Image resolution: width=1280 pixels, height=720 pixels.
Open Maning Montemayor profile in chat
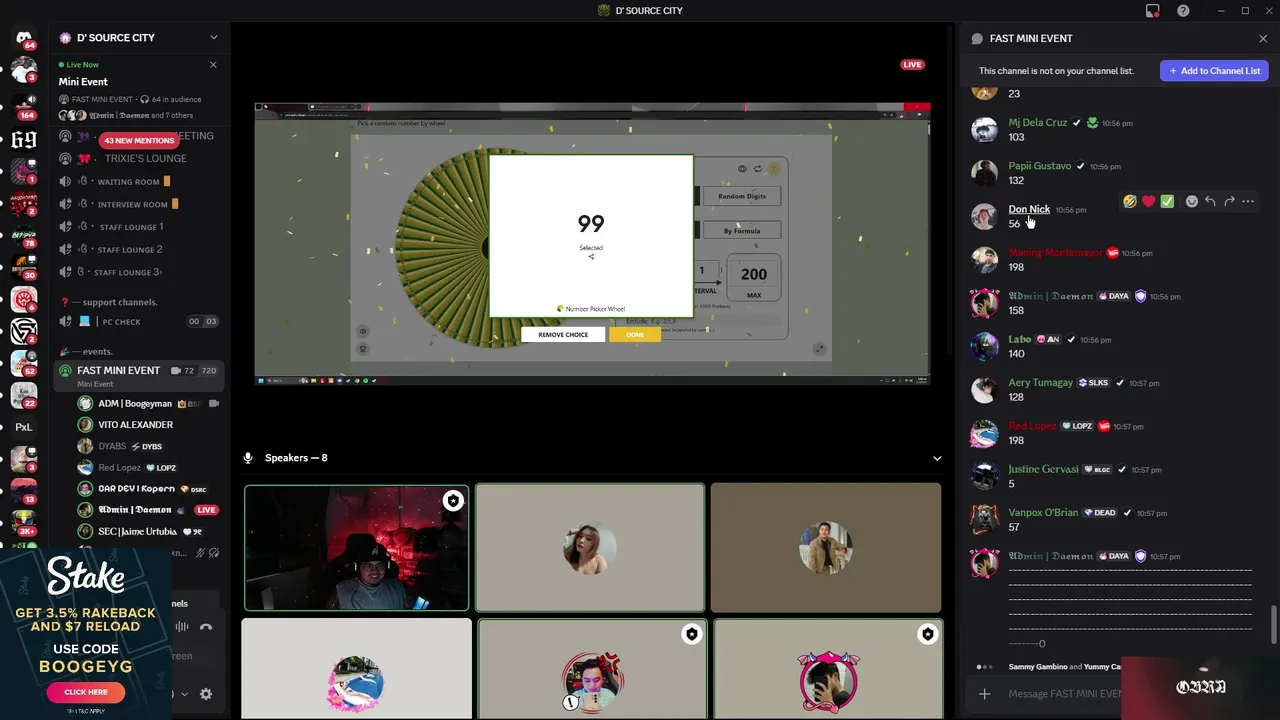pyautogui.click(x=1055, y=253)
